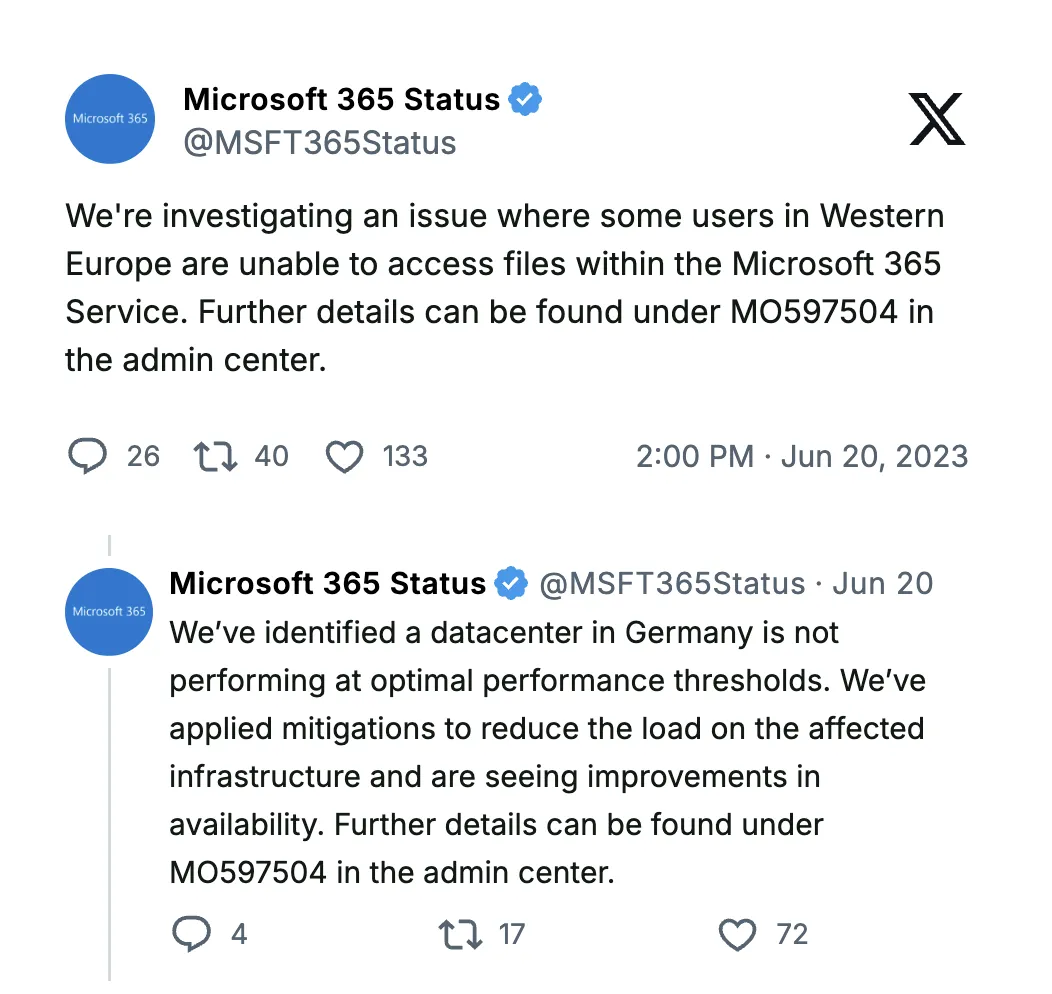
Task: Open the follow-up tweet's profile avatar
Action: [109, 612]
